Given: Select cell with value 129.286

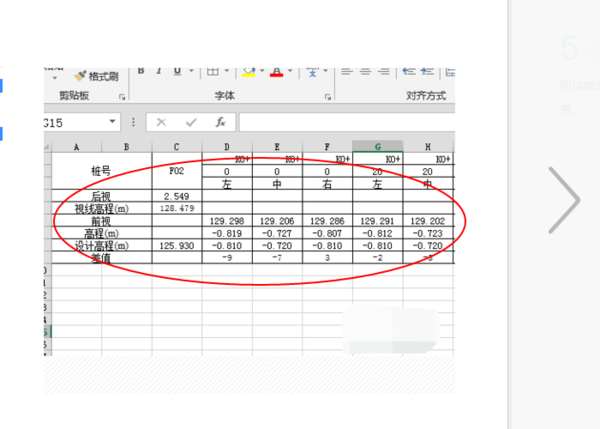Looking at the screenshot, I should (327, 221).
